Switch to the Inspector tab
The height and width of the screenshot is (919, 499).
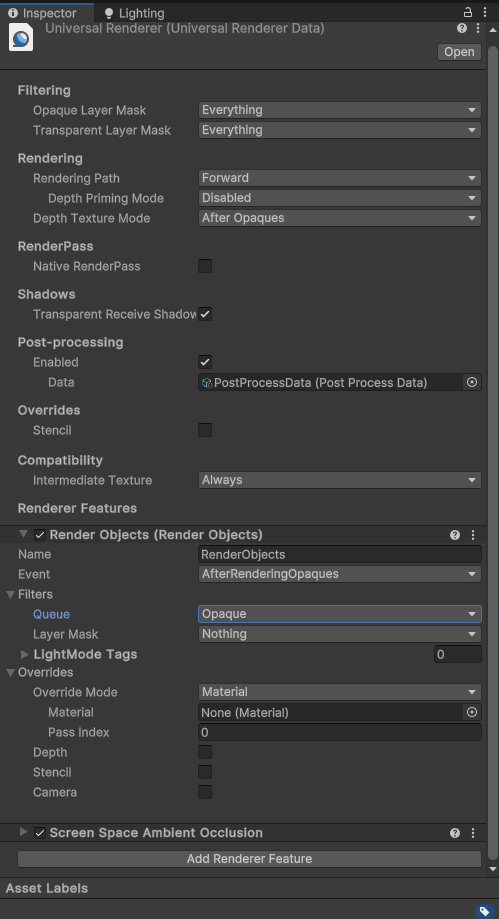tap(47, 12)
